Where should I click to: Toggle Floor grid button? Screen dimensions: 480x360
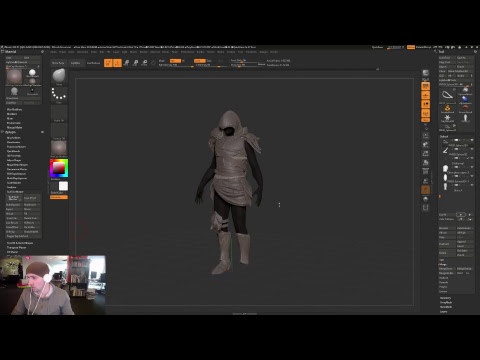coord(426,95)
